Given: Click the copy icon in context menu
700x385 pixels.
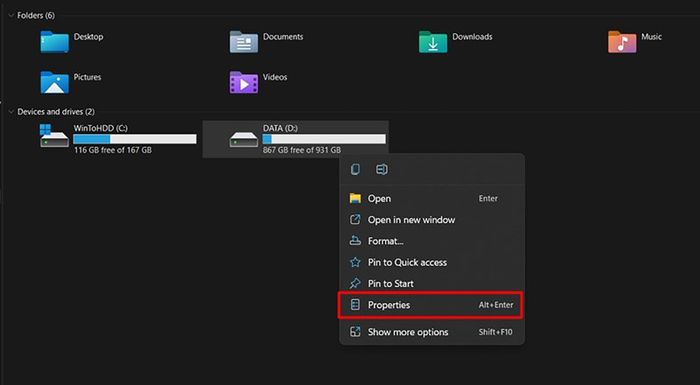Looking at the screenshot, I should 355,169.
